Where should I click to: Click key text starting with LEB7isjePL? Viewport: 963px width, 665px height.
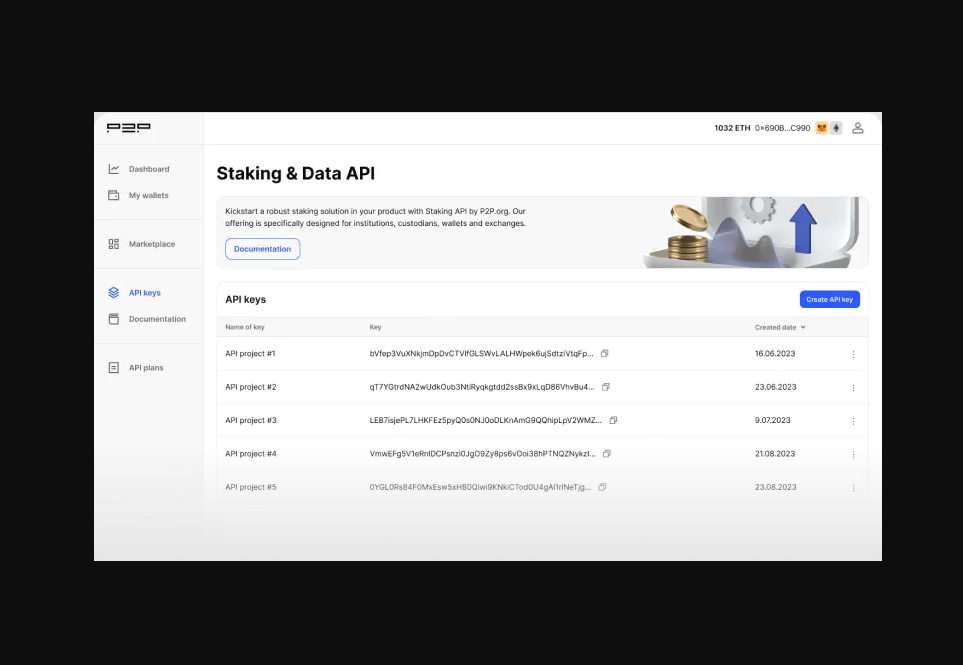pos(486,420)
